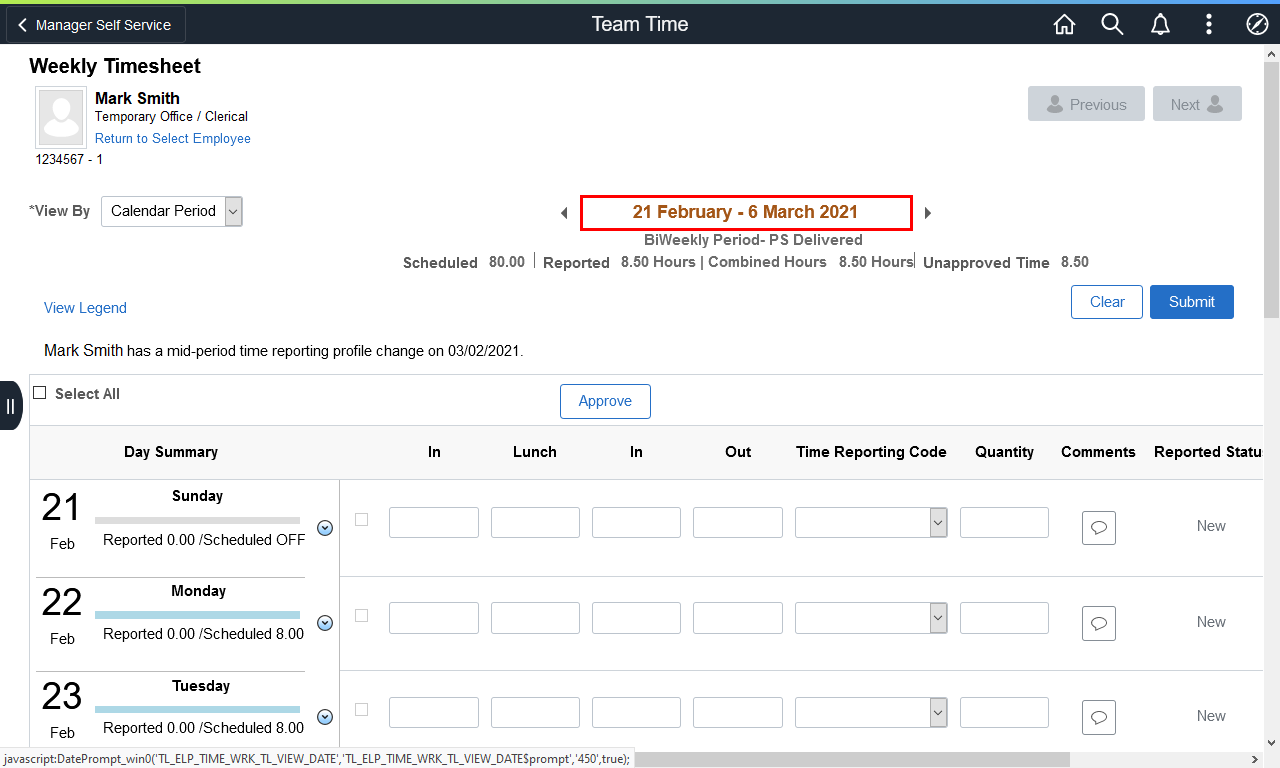Go back to Manager Self Service

pos(96,25)
